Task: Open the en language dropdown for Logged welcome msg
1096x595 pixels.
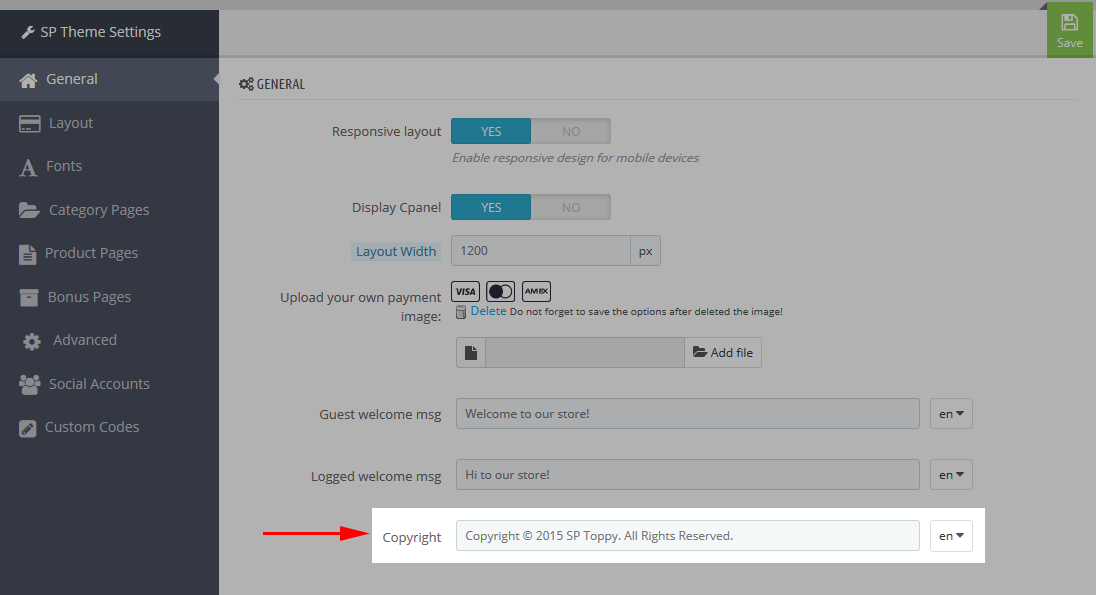Action: pyautogui.click(x=951, y=475)
